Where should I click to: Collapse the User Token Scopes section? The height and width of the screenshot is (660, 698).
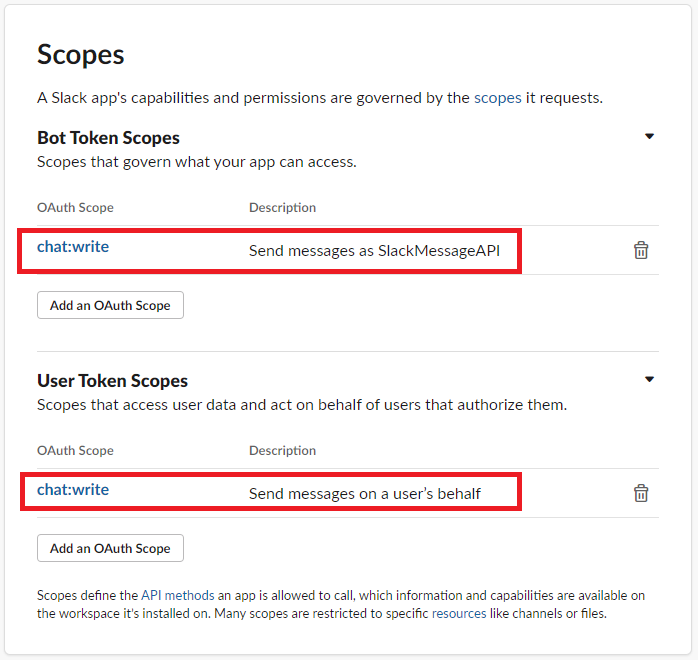tap(649, 379)
